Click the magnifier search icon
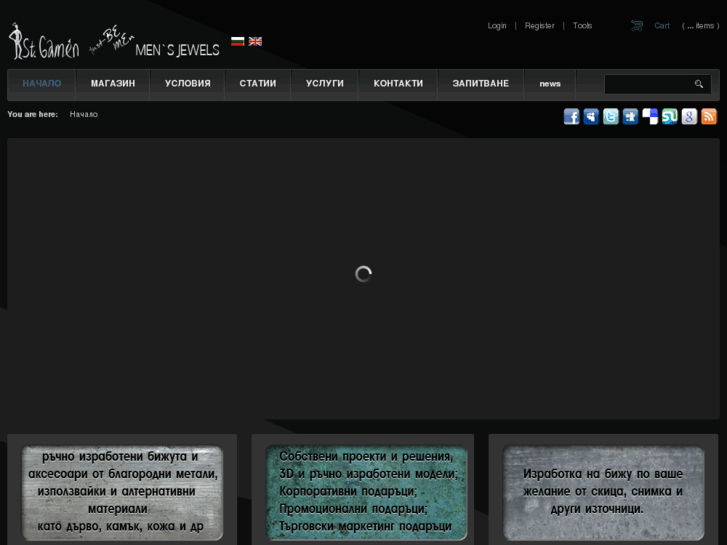The width and height of the screenshot is (727, 545). click(x=699, y=84)
